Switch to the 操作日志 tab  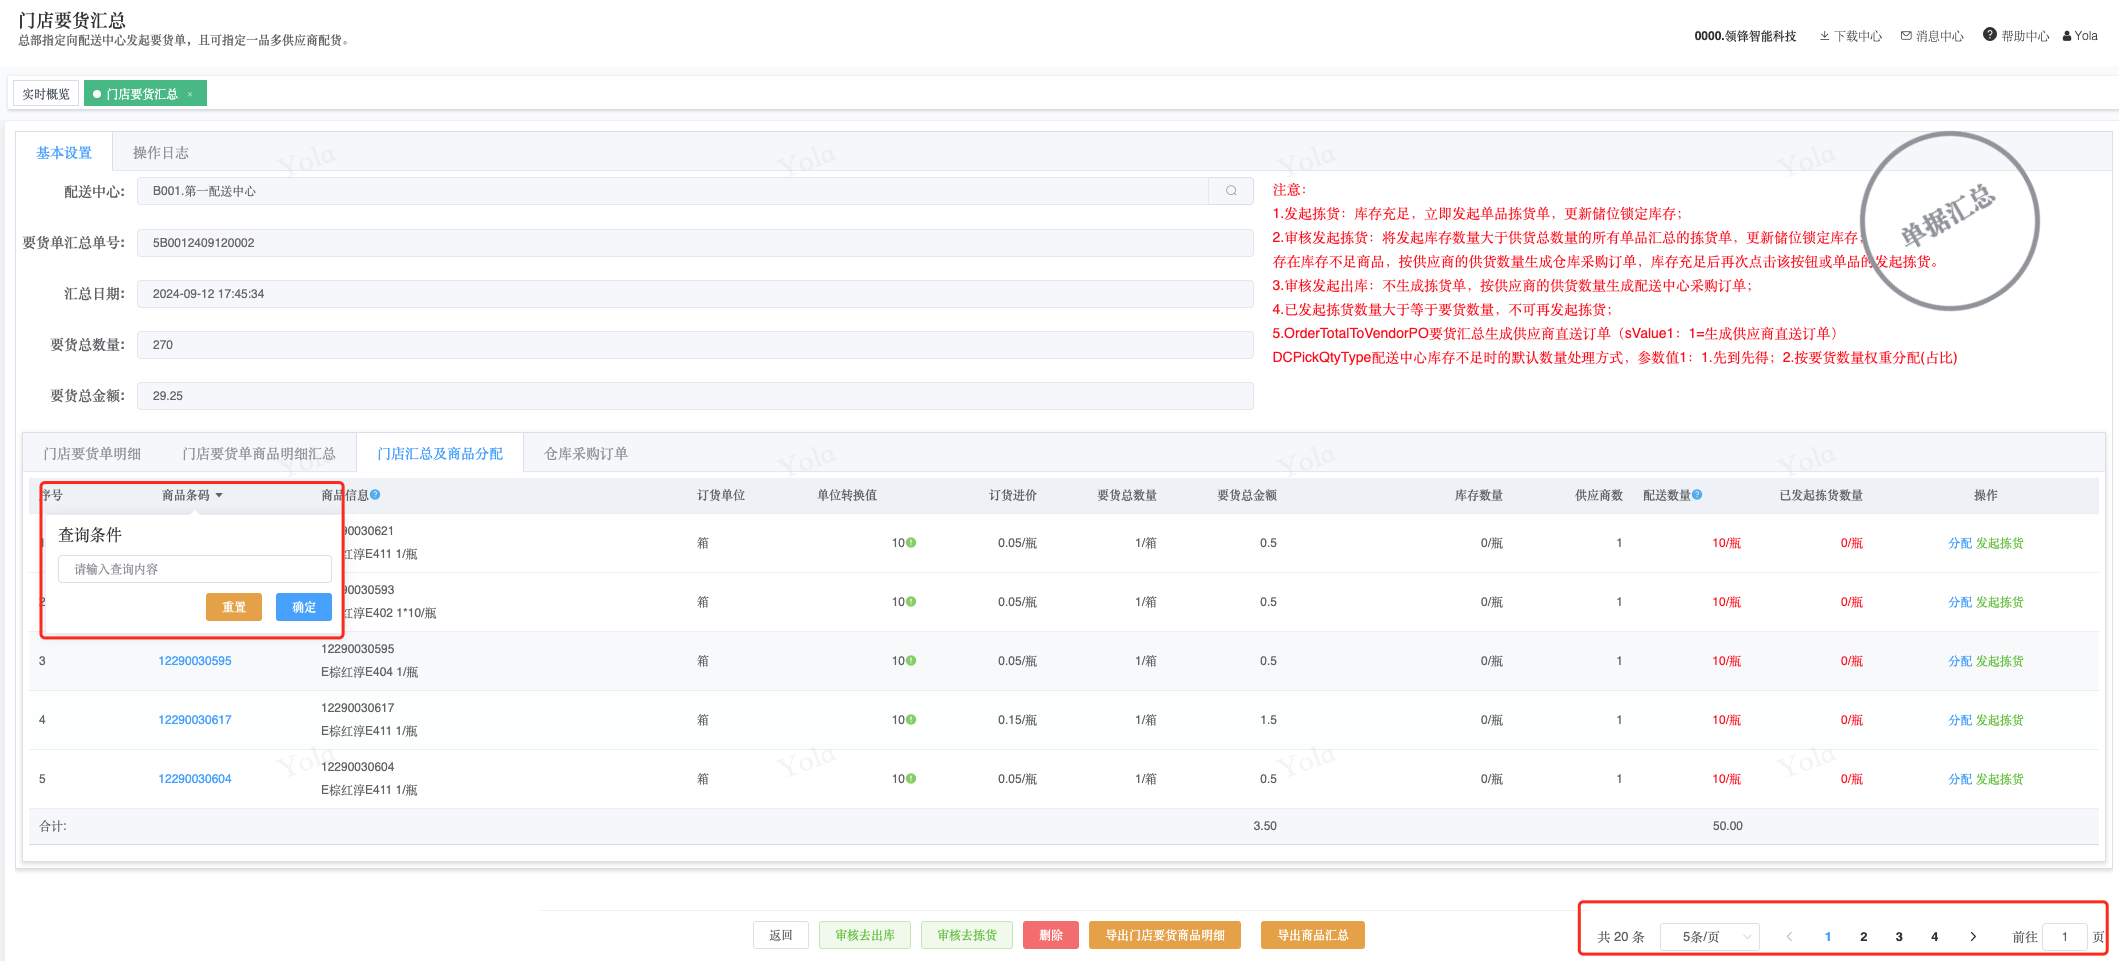[x=160, y=153]
